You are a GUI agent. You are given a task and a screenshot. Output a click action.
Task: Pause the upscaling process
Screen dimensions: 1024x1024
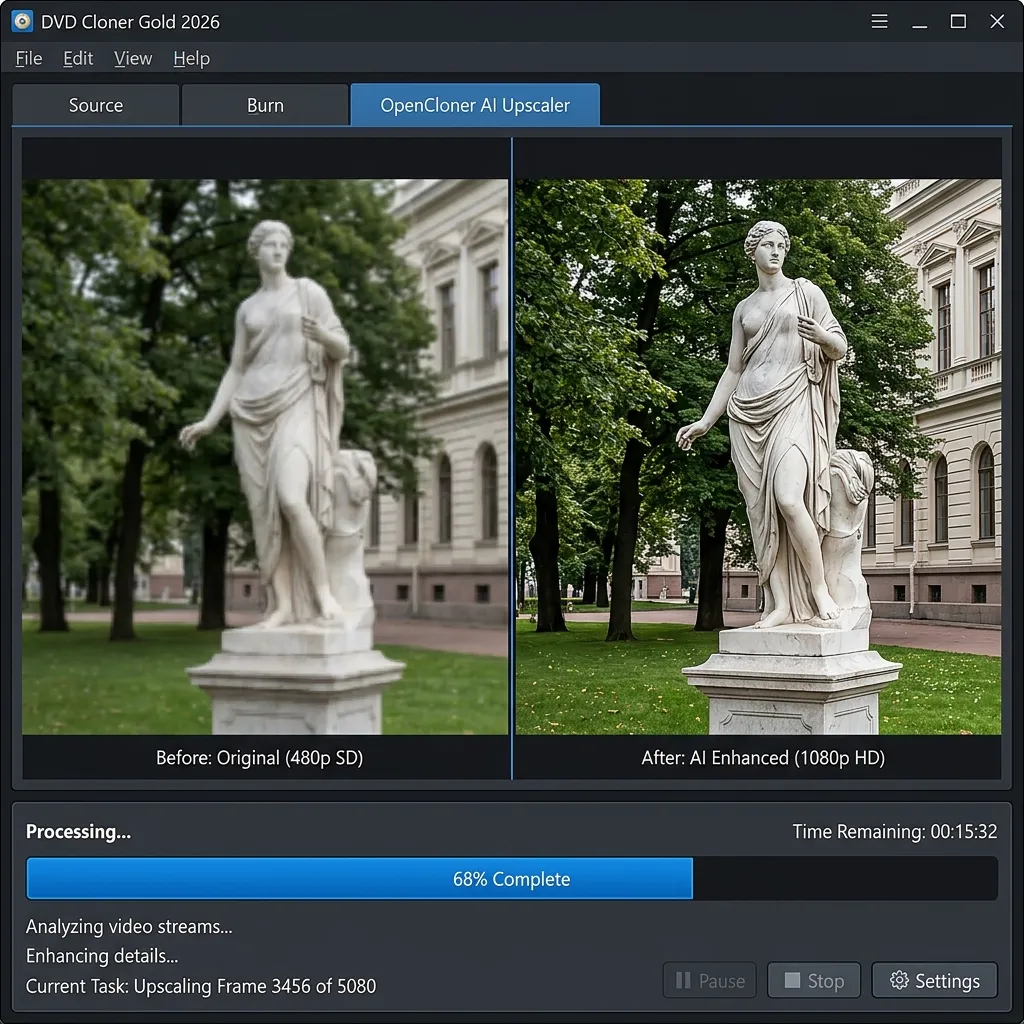pos(709,980)
